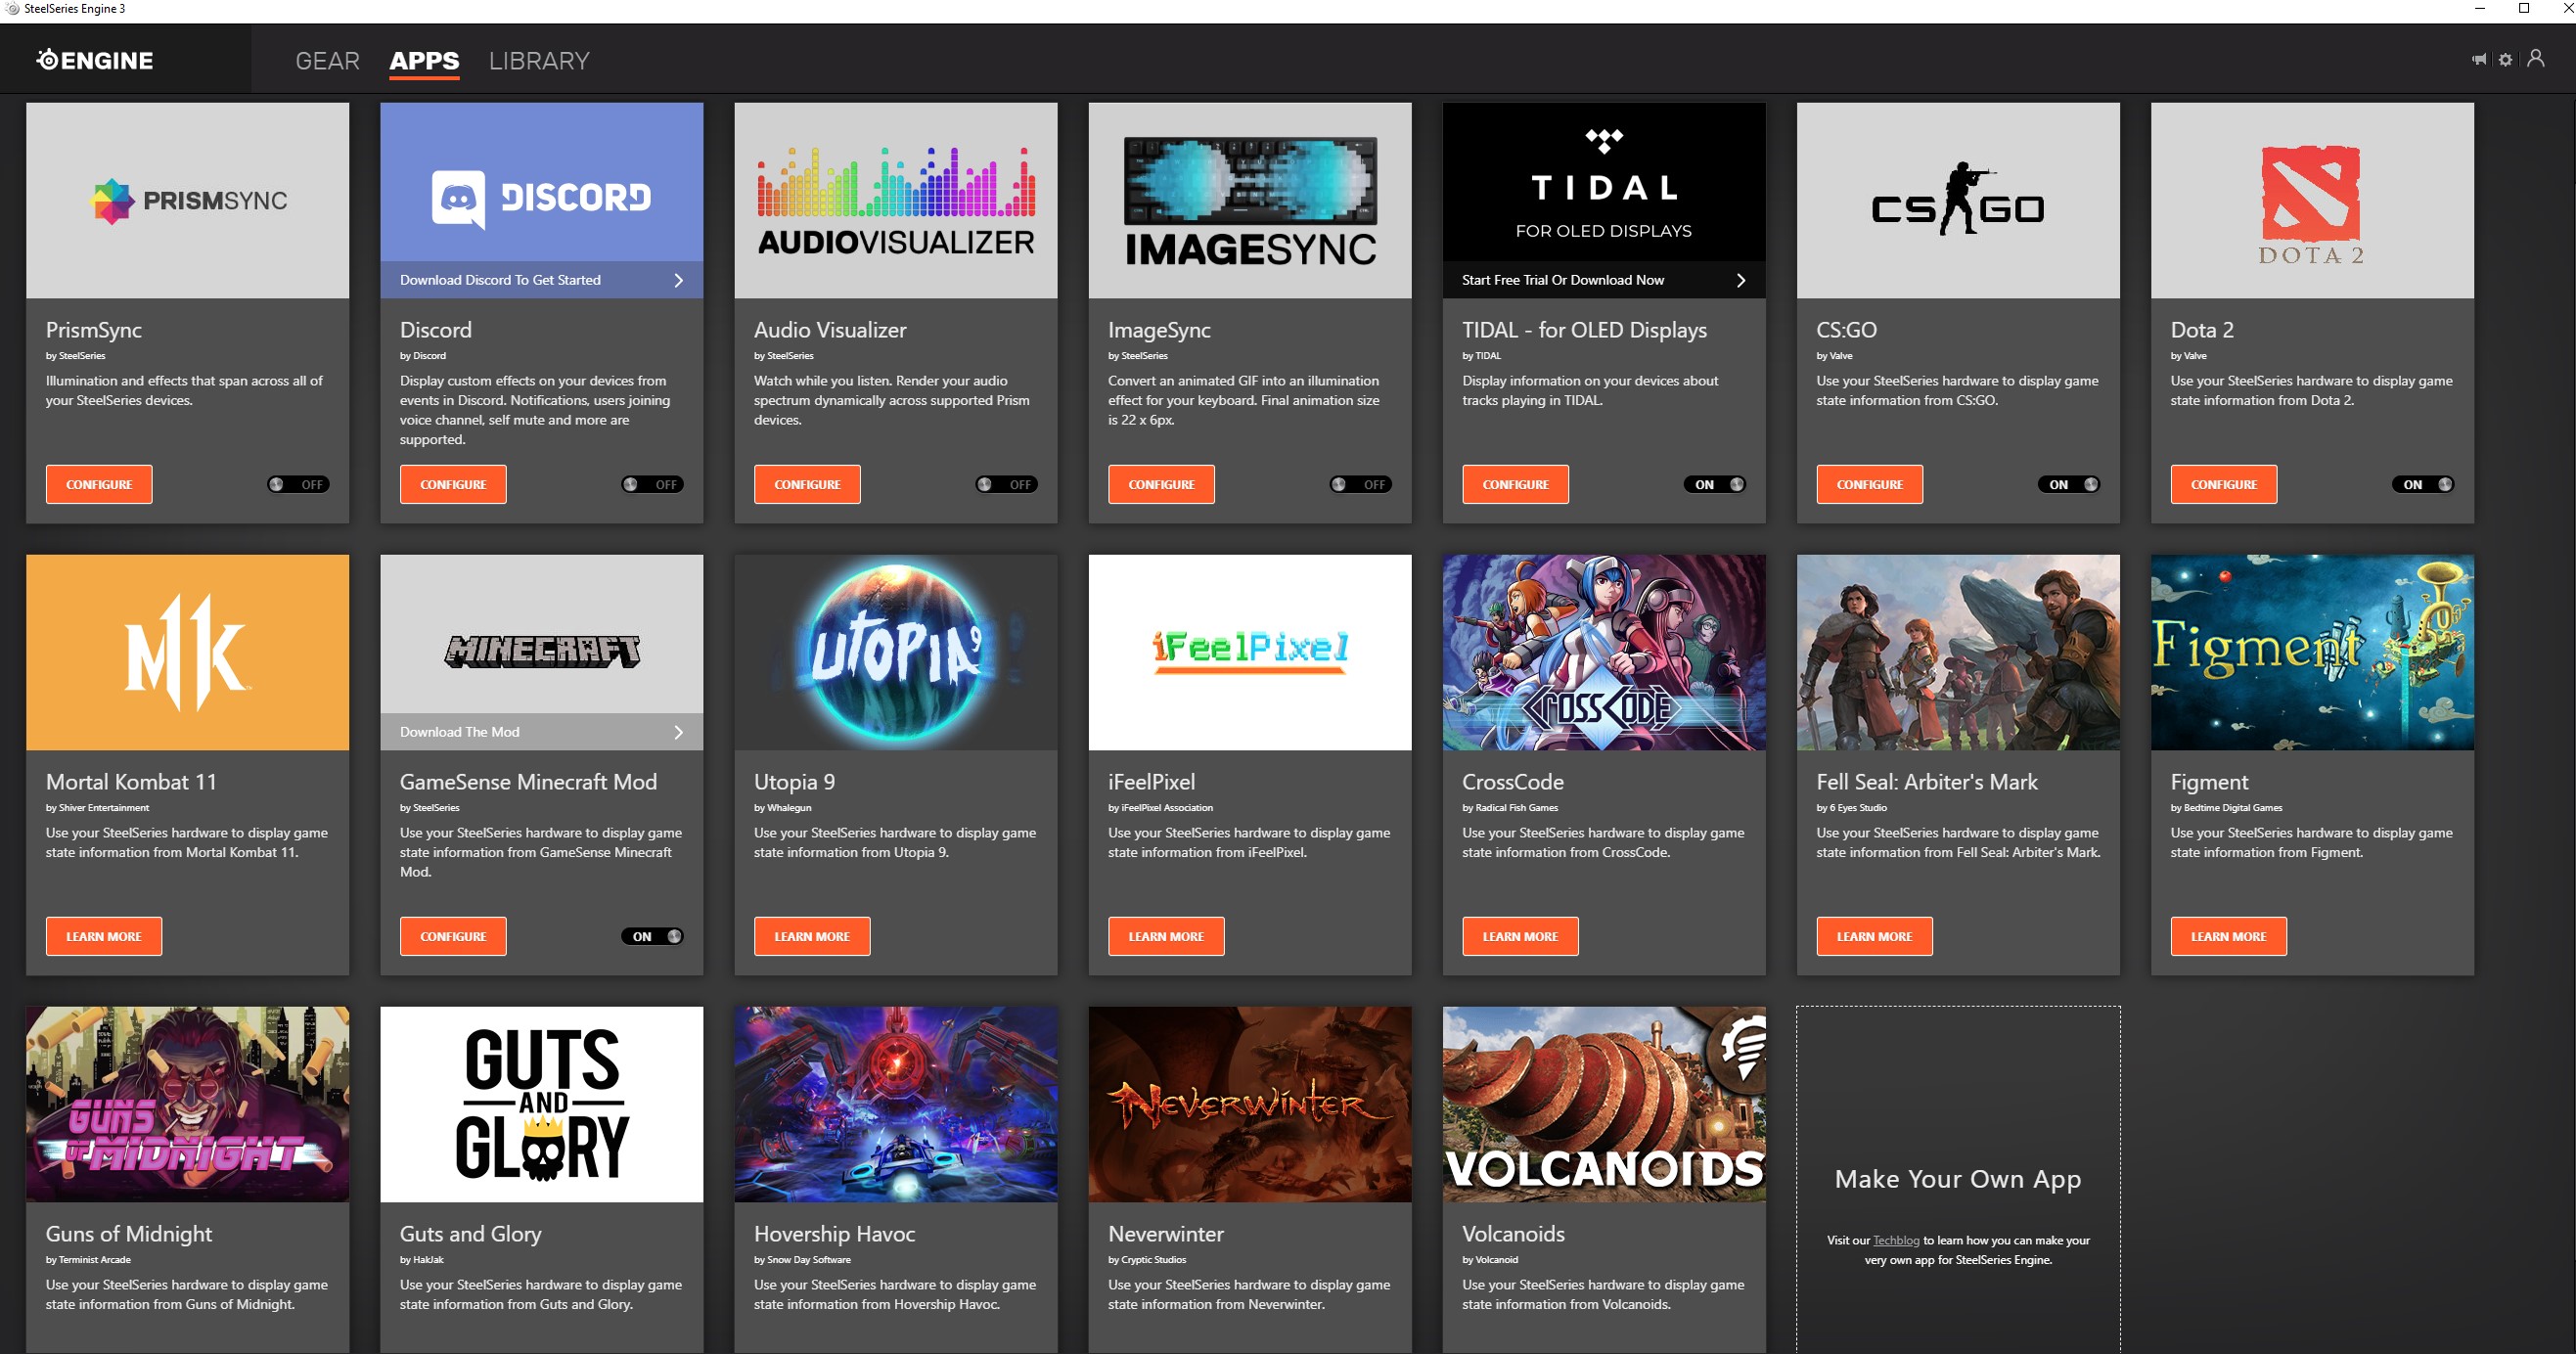Click the Mortal Kombat 11 logo tile
The image size is (2576, 1354).
click(187, 652)
